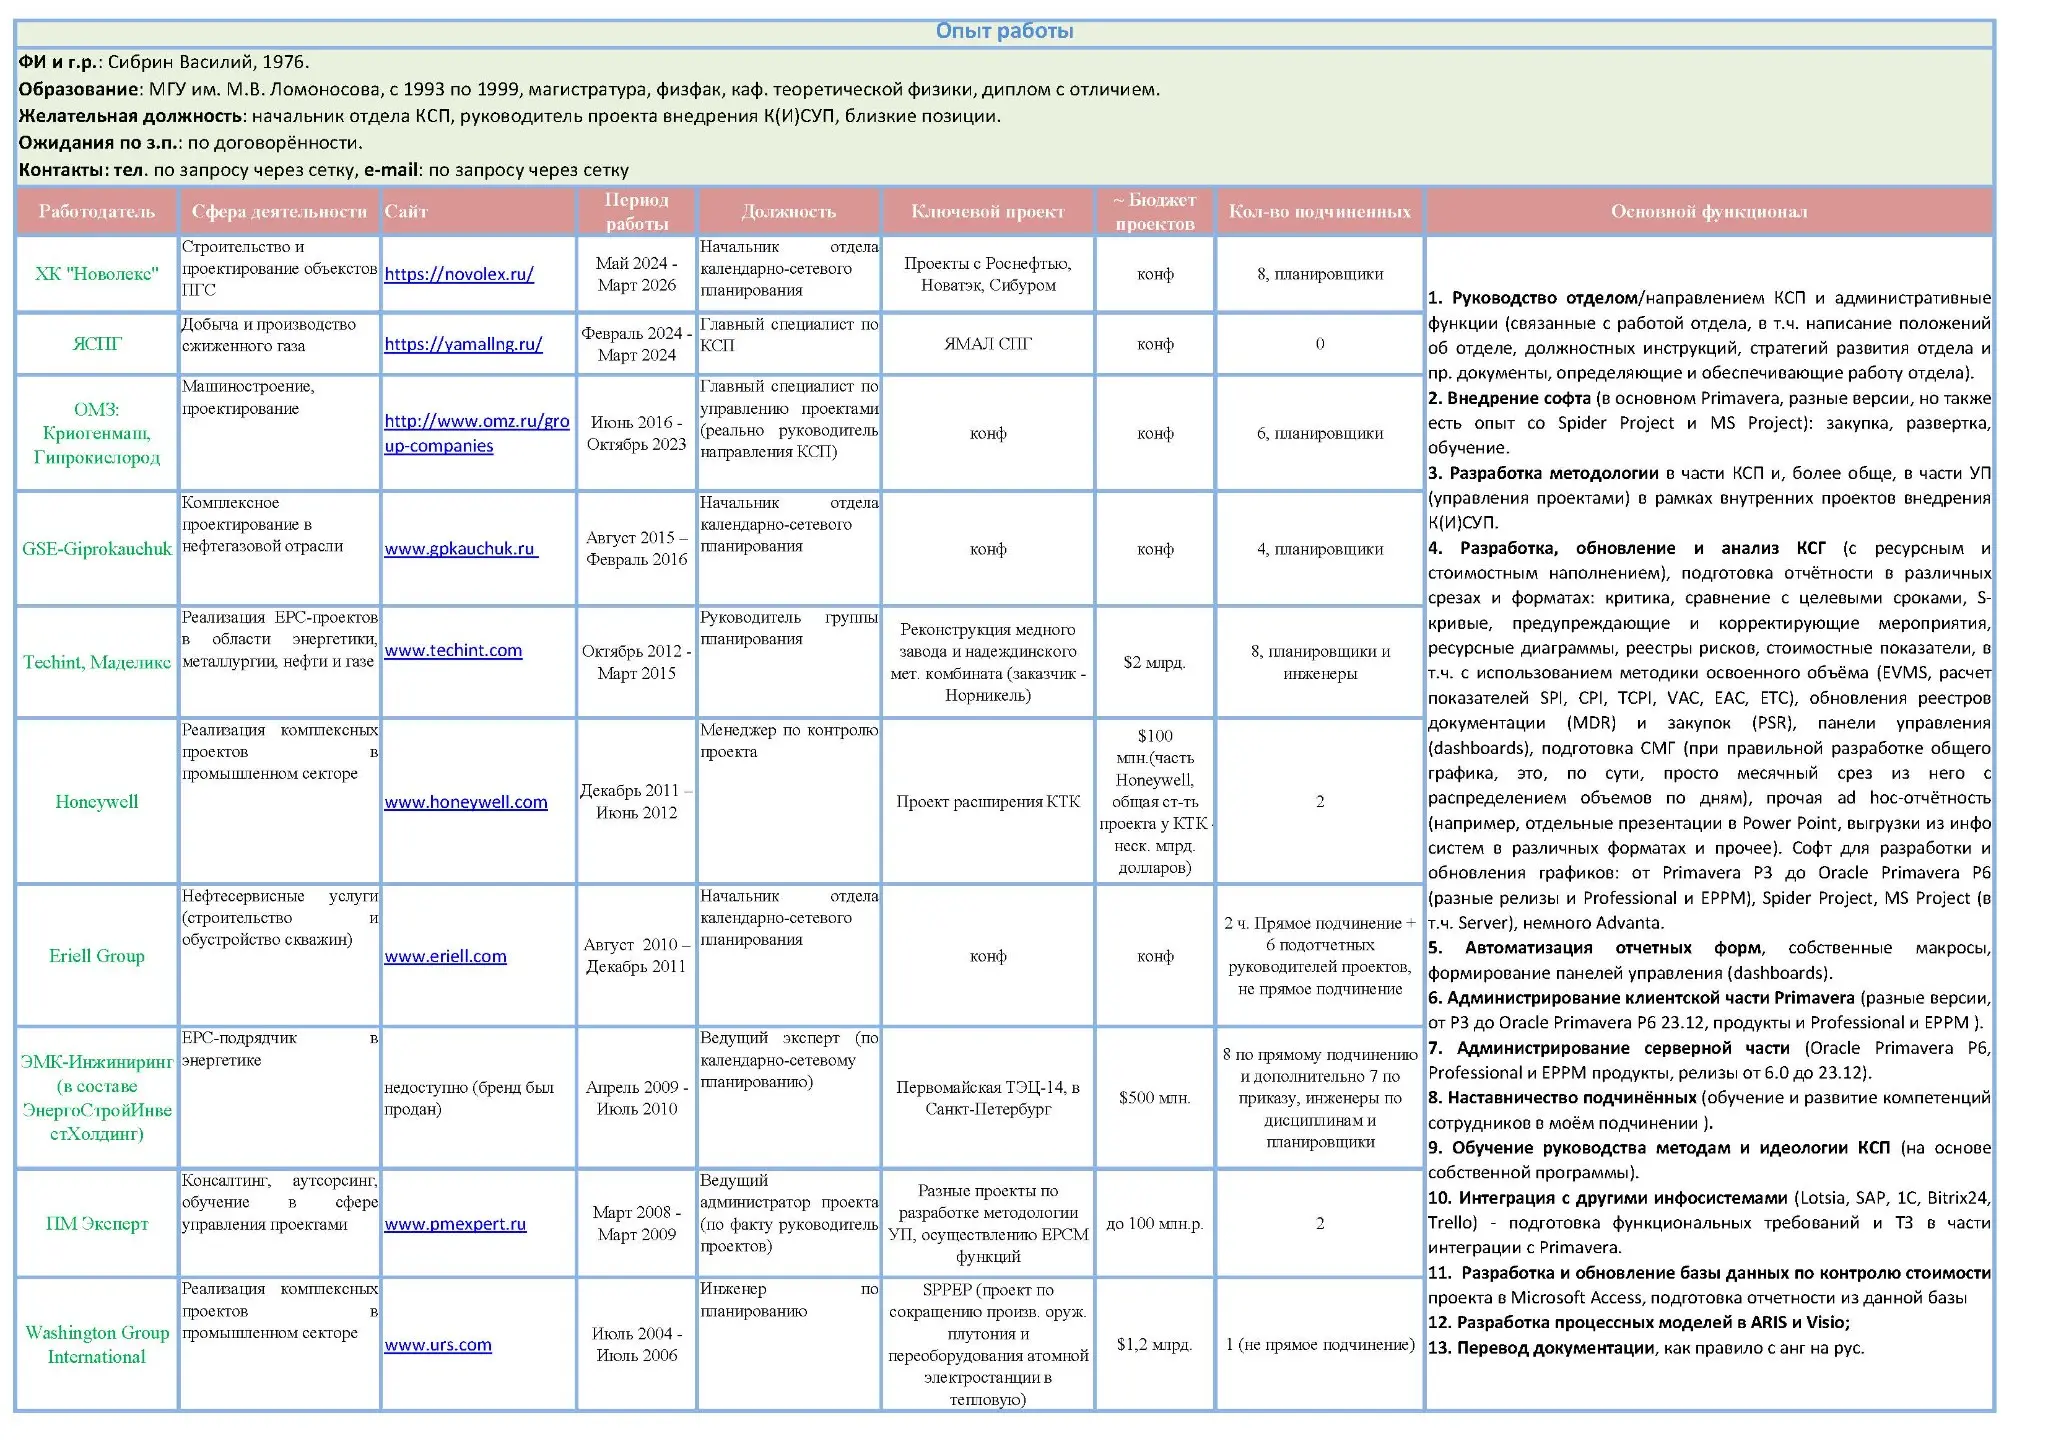Viewport: 2048px width, 1449px height.
Task: Click the project cell 'ЯМАЛ СПГ'
Action: click(988, 344)
